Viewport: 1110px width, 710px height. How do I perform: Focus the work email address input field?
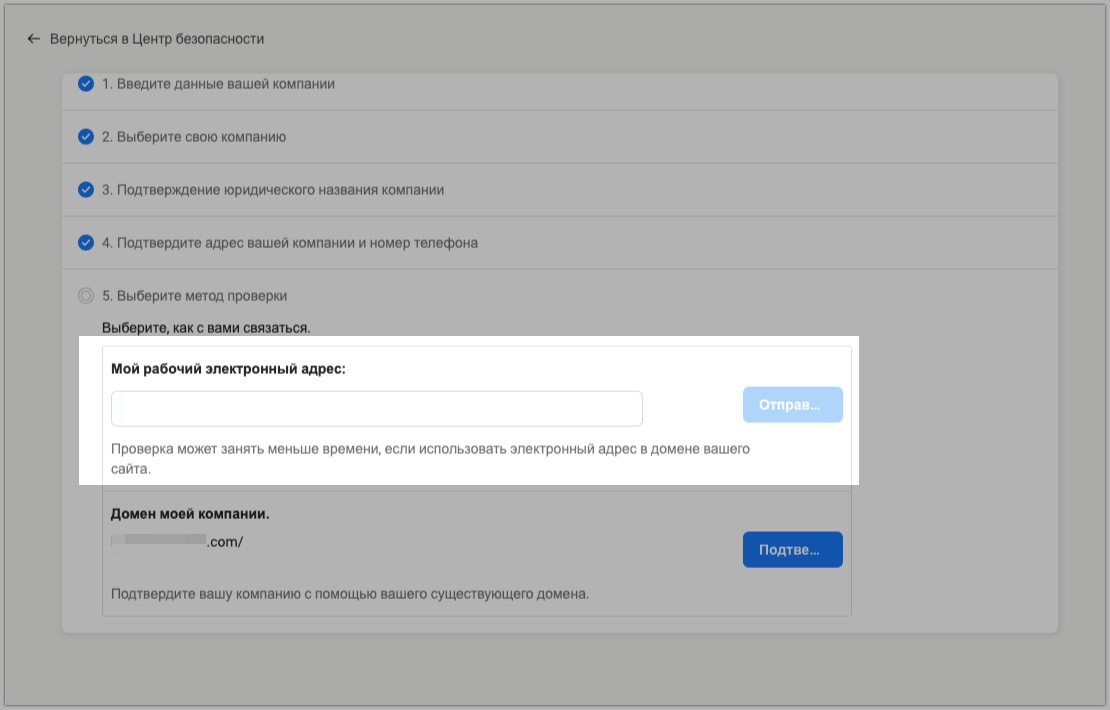click(x=377, y=408)
